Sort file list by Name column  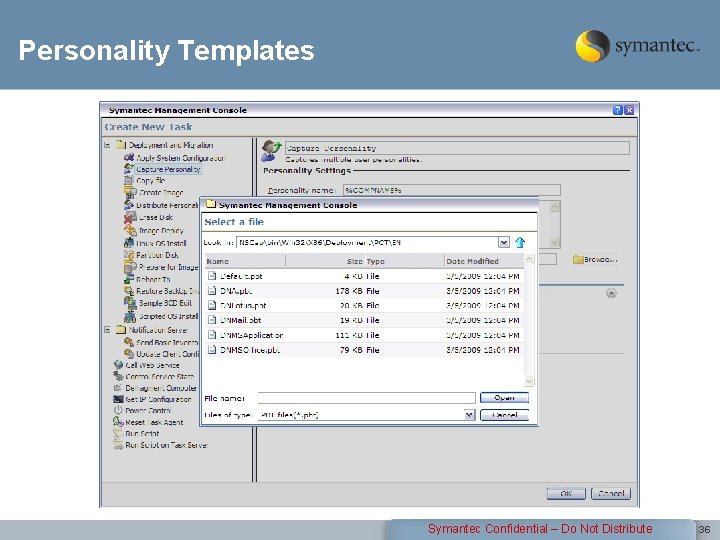tap(245, 261)
